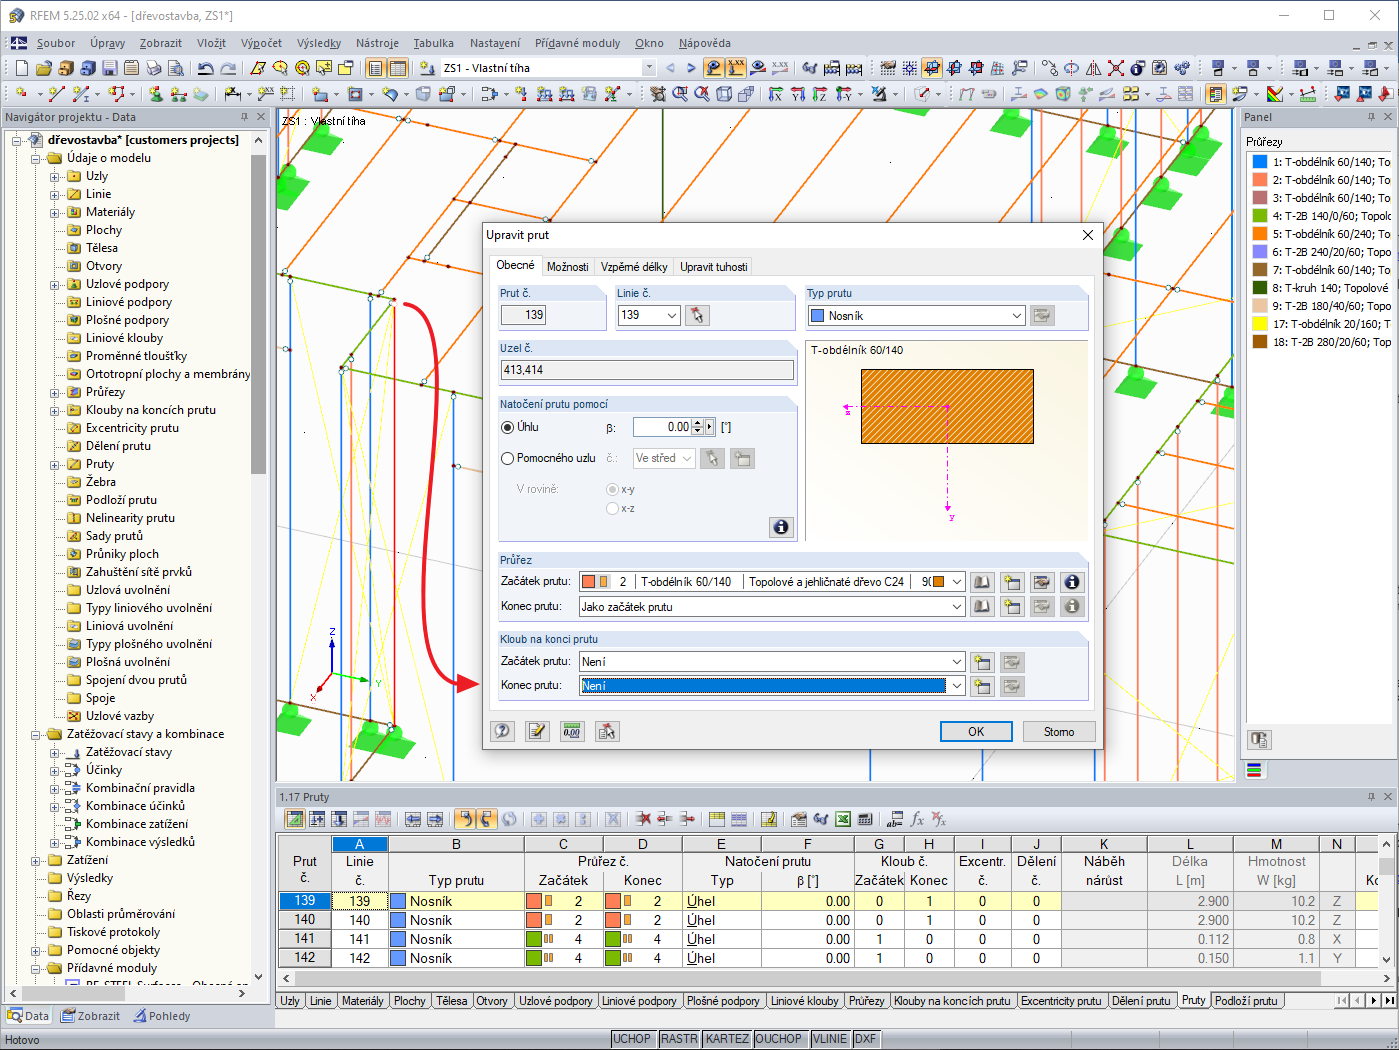Click the Storno button
The image size is (1399, 1050).
[x=1058, y=732]
